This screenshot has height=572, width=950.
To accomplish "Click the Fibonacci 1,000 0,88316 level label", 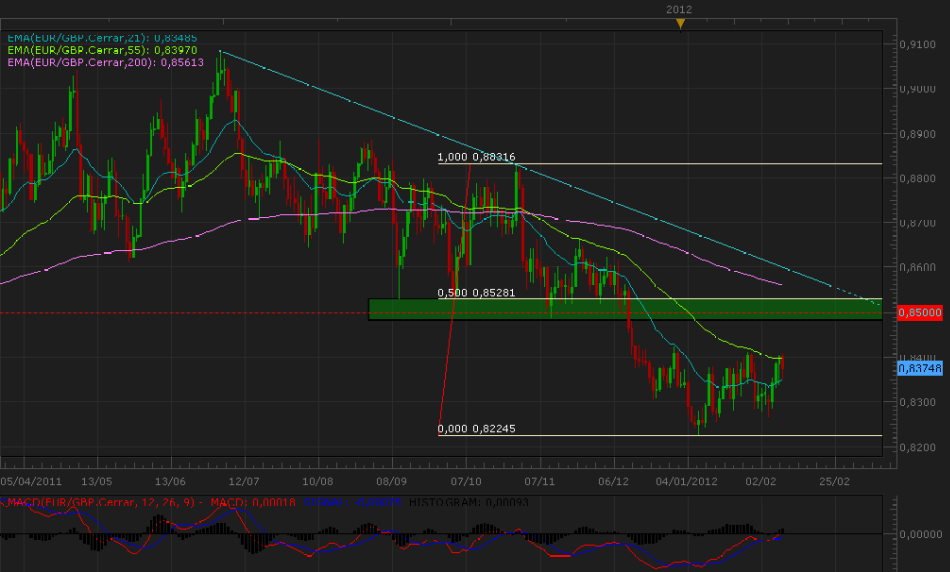I will click(477, 157).
